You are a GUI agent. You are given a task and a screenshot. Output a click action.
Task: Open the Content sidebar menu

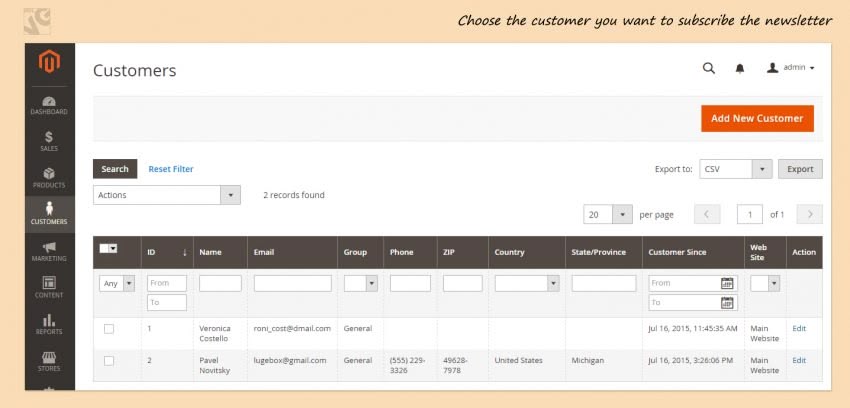pyautogui.click(x=49, y=288)
